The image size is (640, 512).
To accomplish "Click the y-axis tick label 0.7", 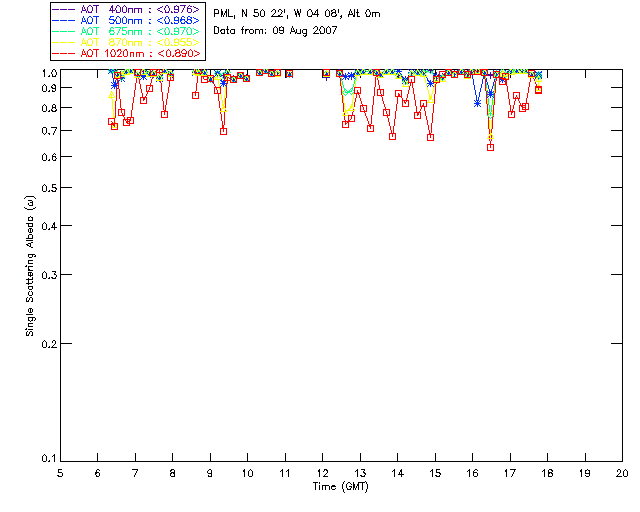I will tap(49, 131).
